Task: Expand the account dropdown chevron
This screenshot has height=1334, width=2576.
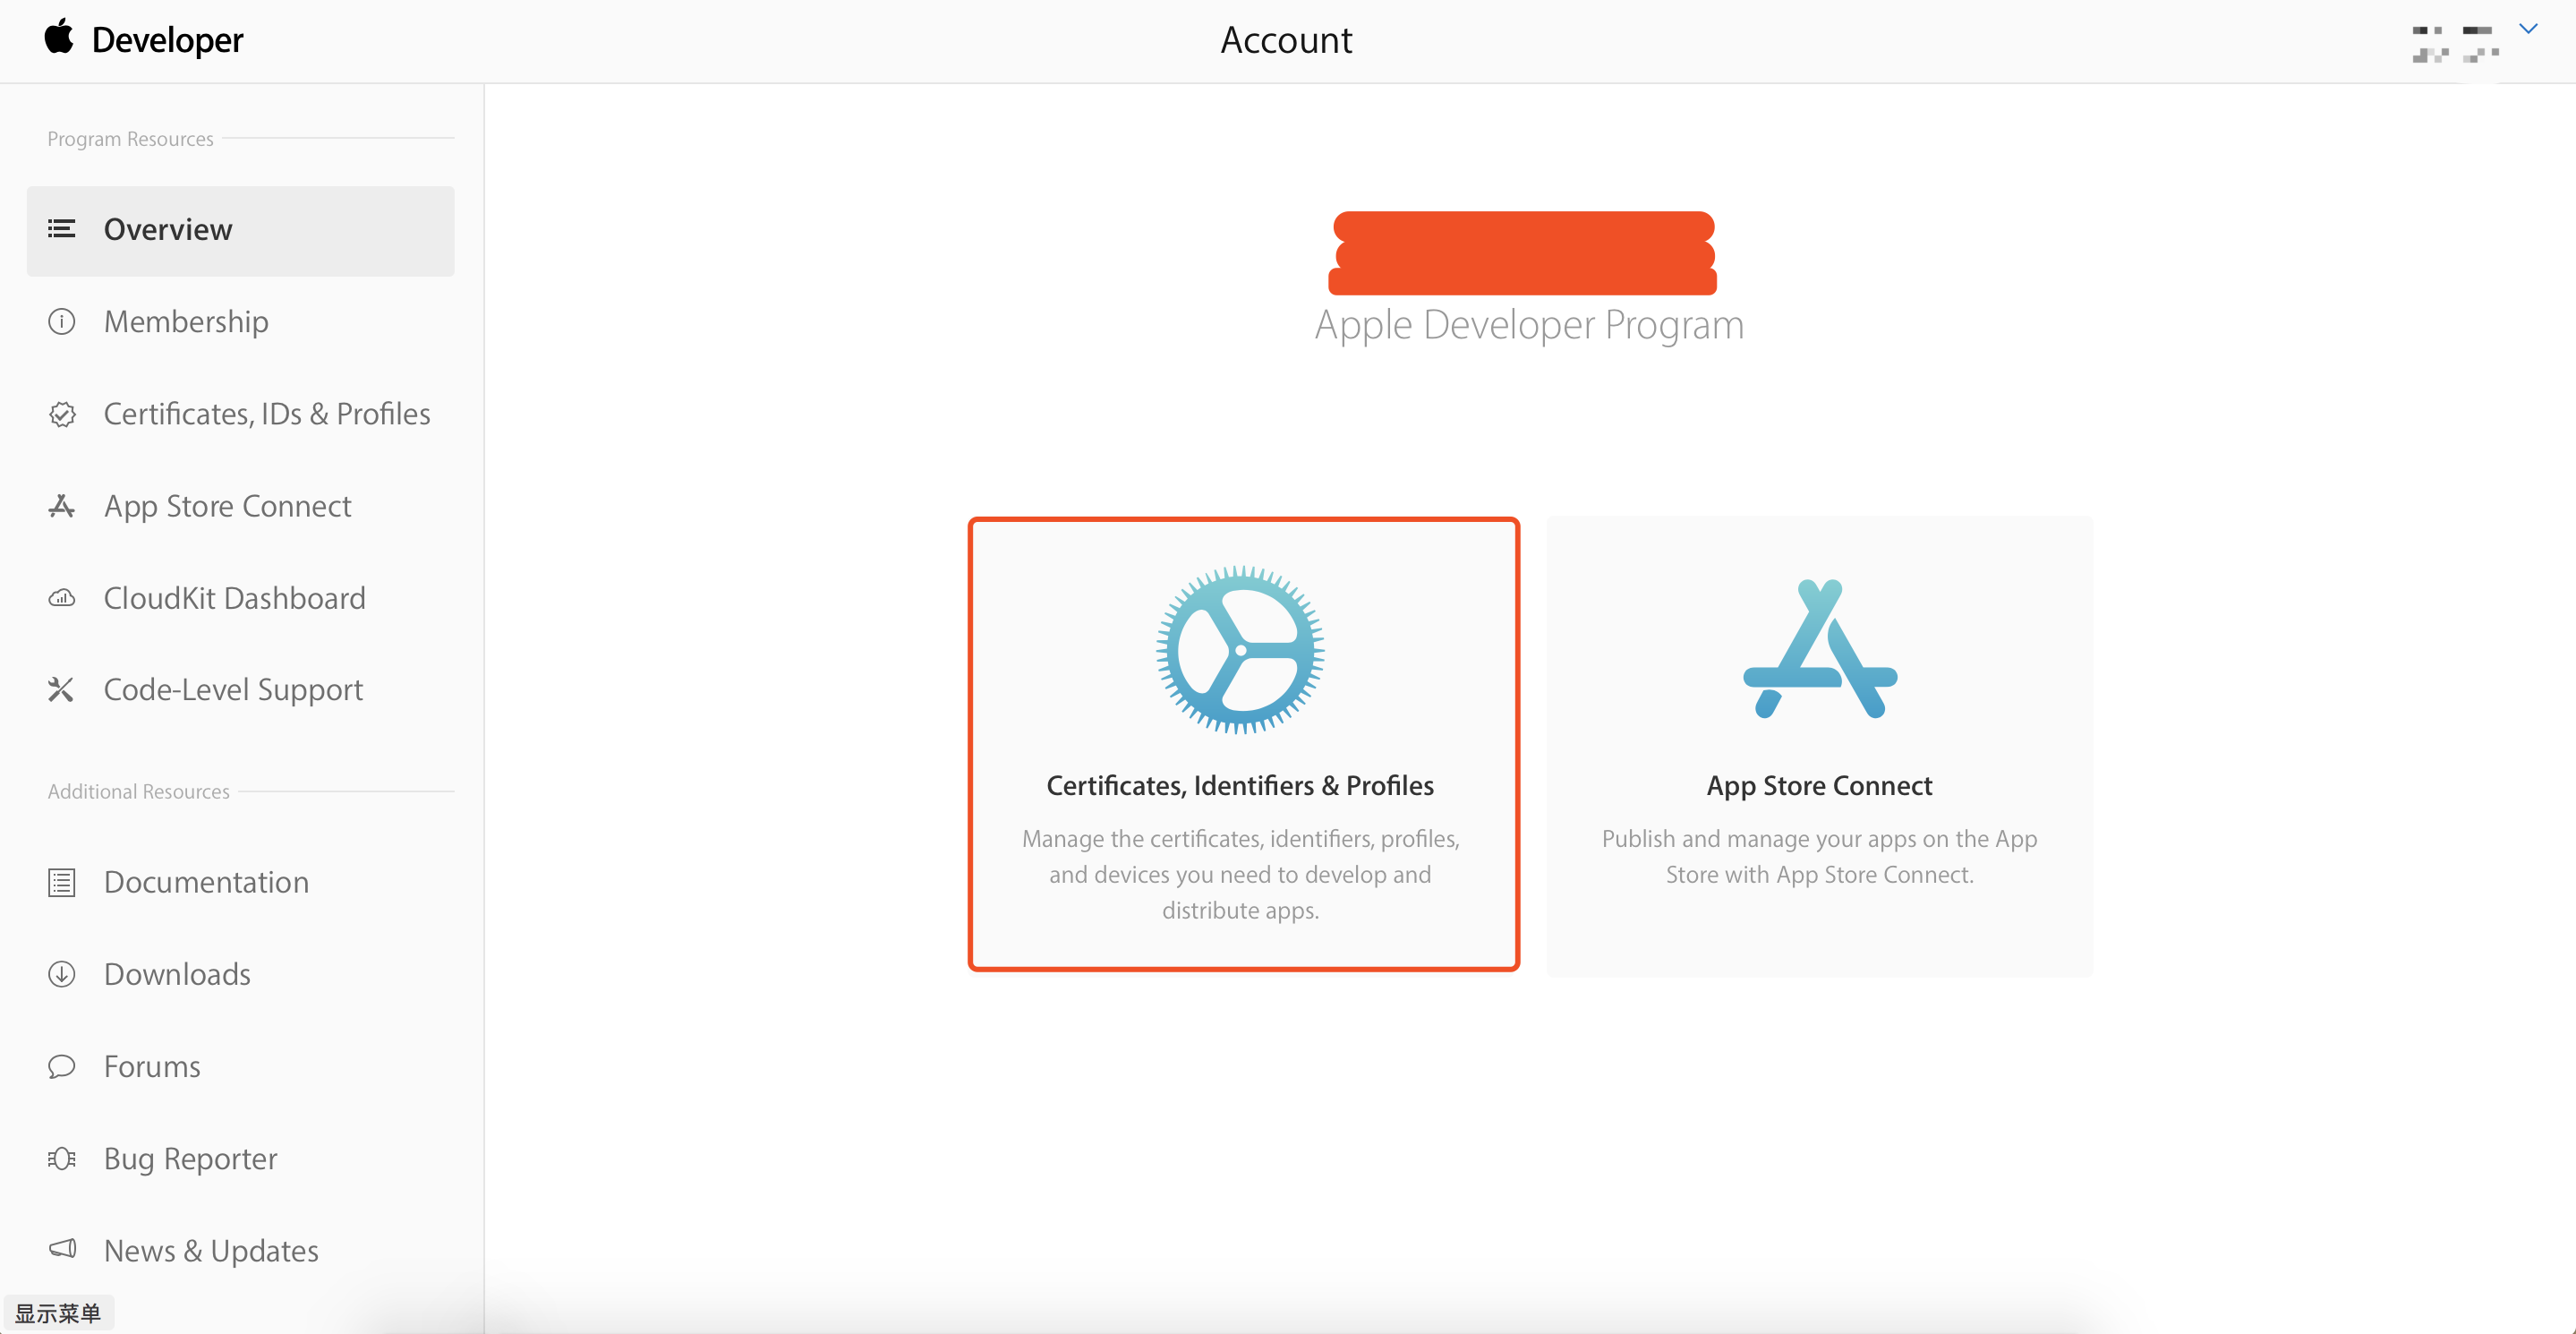Action: coord(2528,29)
